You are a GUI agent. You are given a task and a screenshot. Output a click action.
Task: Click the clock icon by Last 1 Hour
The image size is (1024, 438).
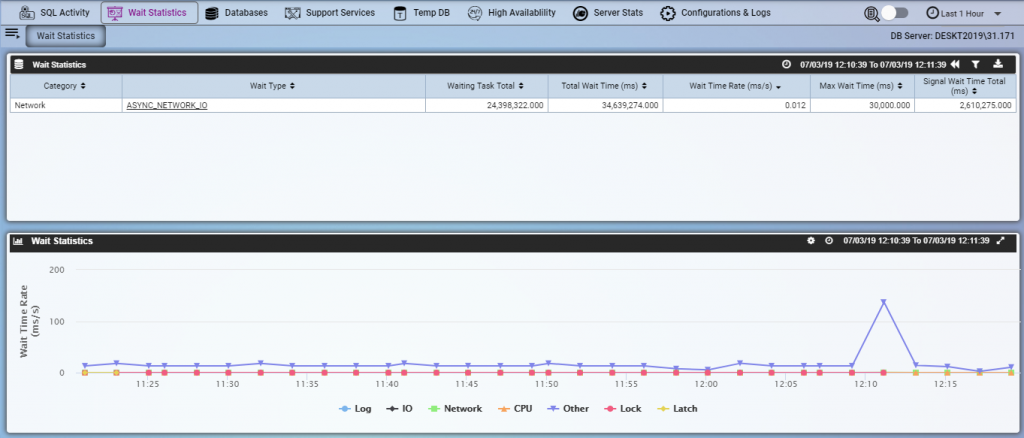(933, 13)
